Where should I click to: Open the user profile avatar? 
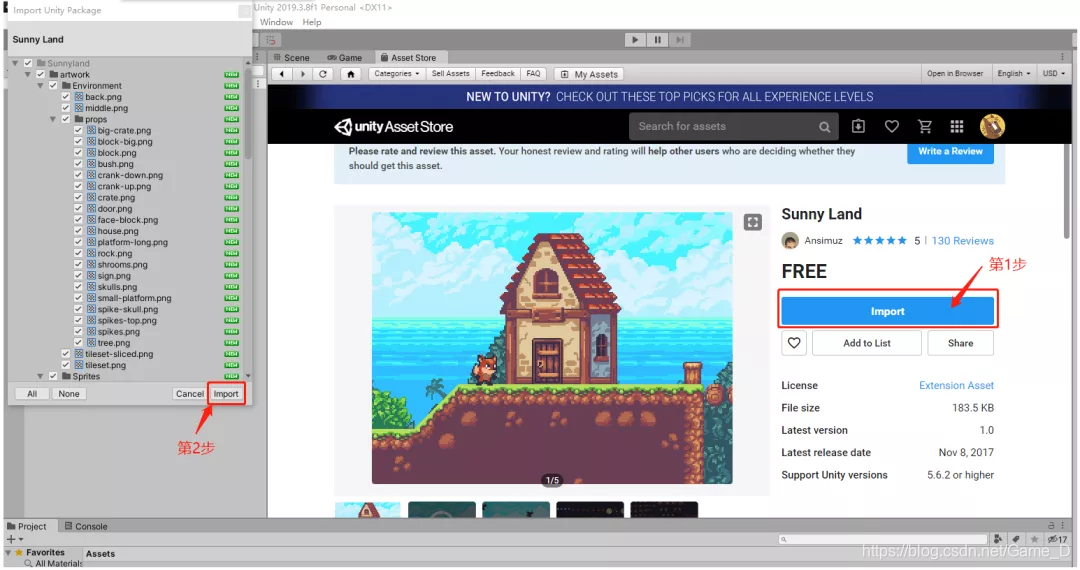(992, 126)
